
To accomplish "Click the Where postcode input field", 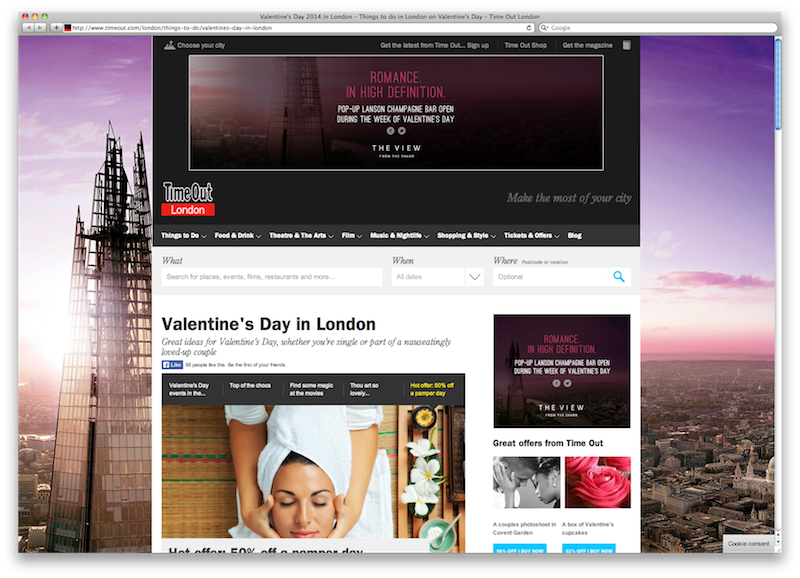I will [551, 277].
